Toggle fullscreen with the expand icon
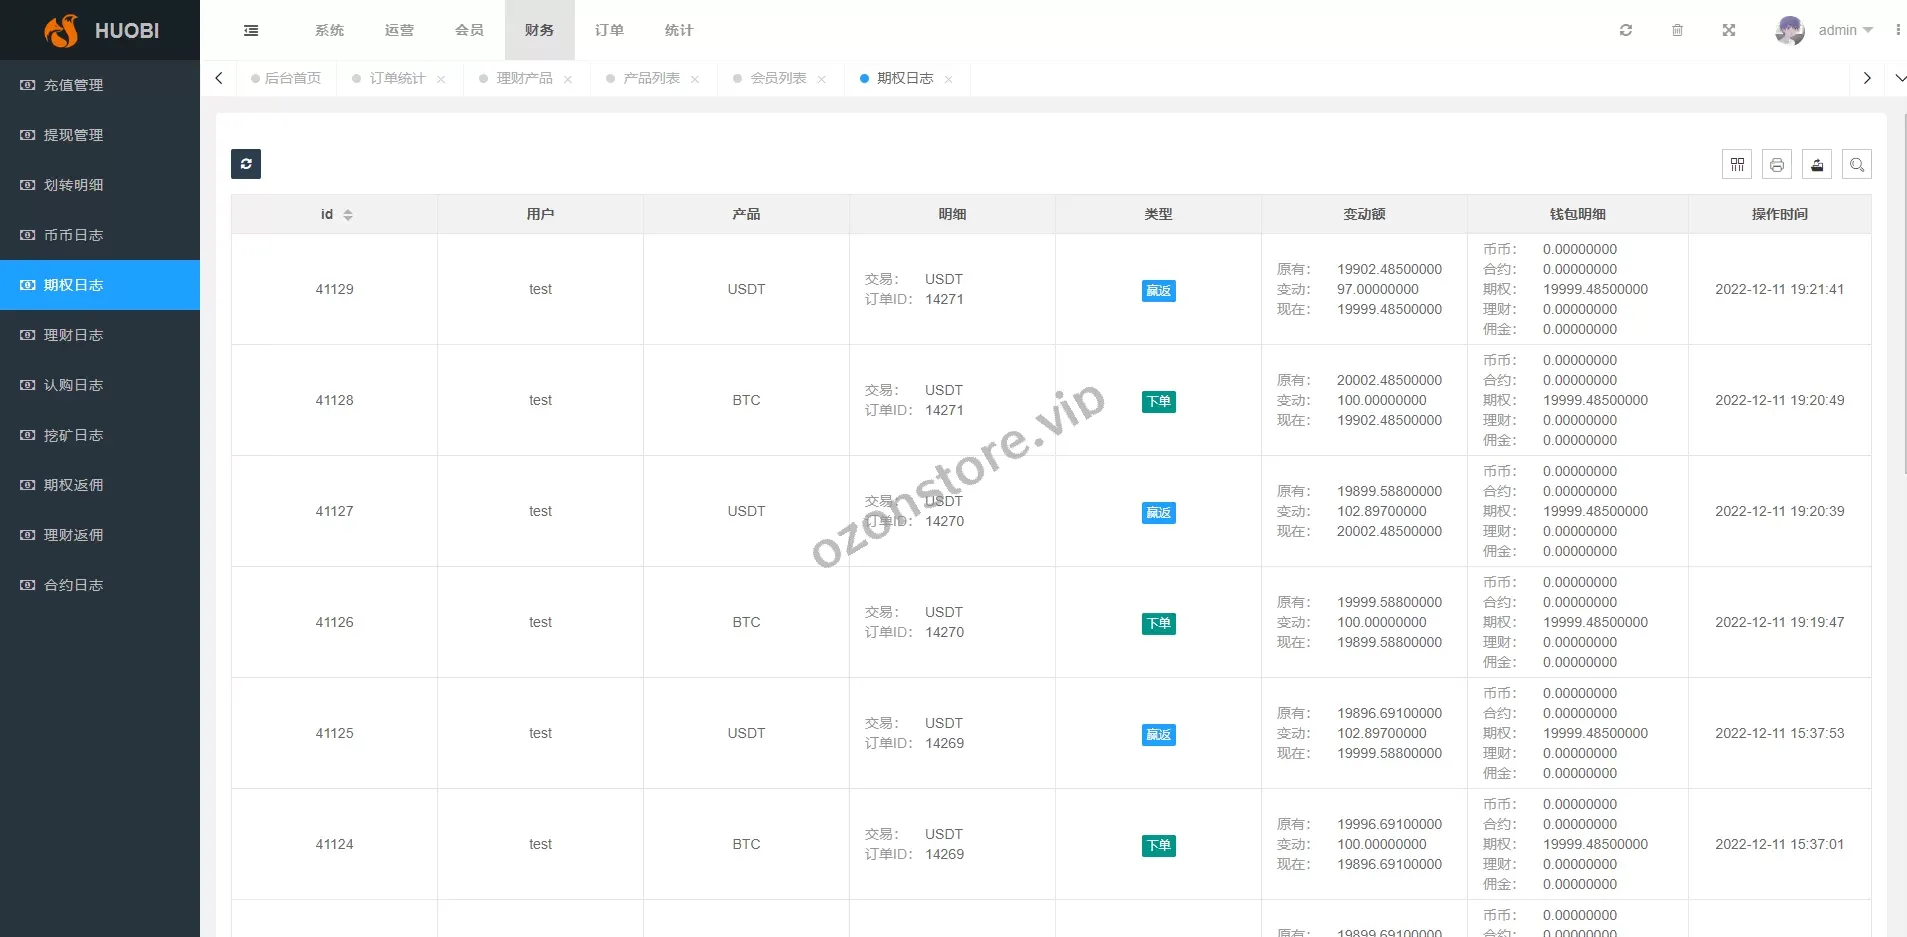Screen dimensions: 1907x937 [1728, 30]
